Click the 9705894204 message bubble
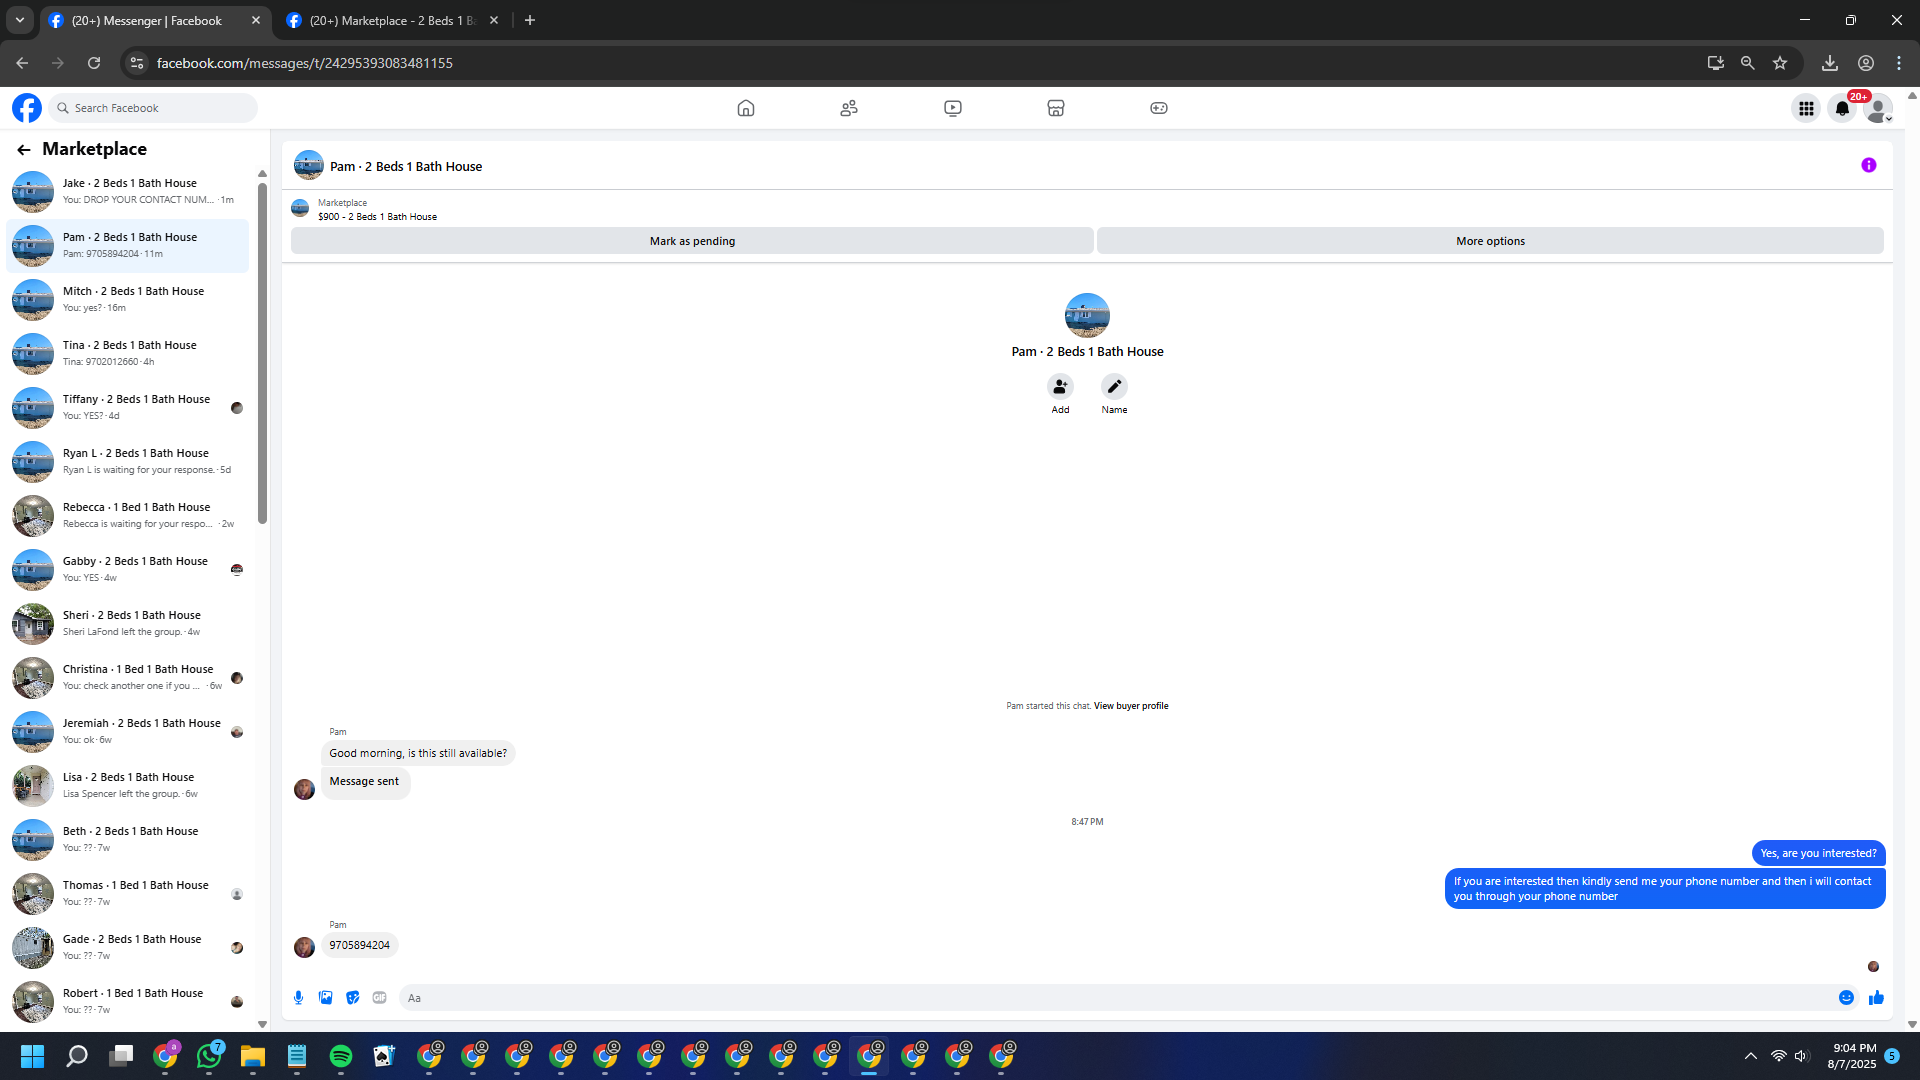Image resolution: width=1920 pixels, height=1080 pixels. [x=360, y=946]
